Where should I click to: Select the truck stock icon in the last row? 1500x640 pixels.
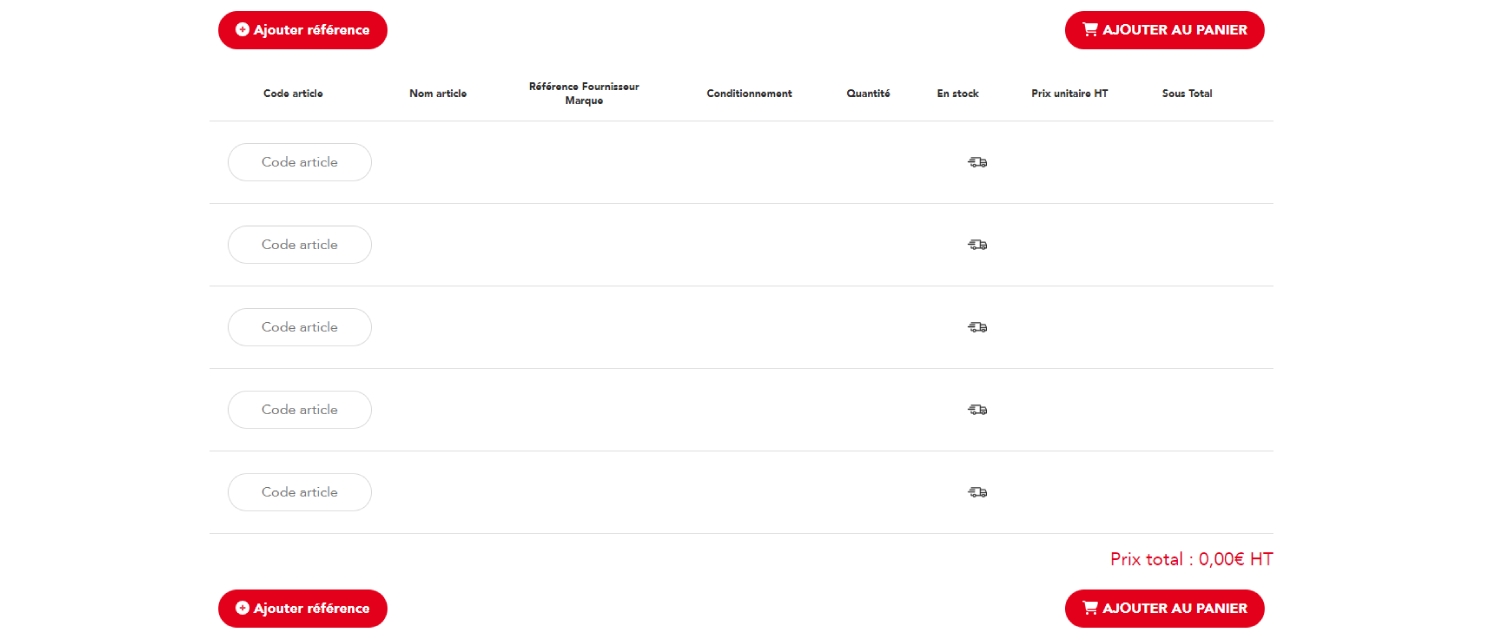tap(977, 492)
